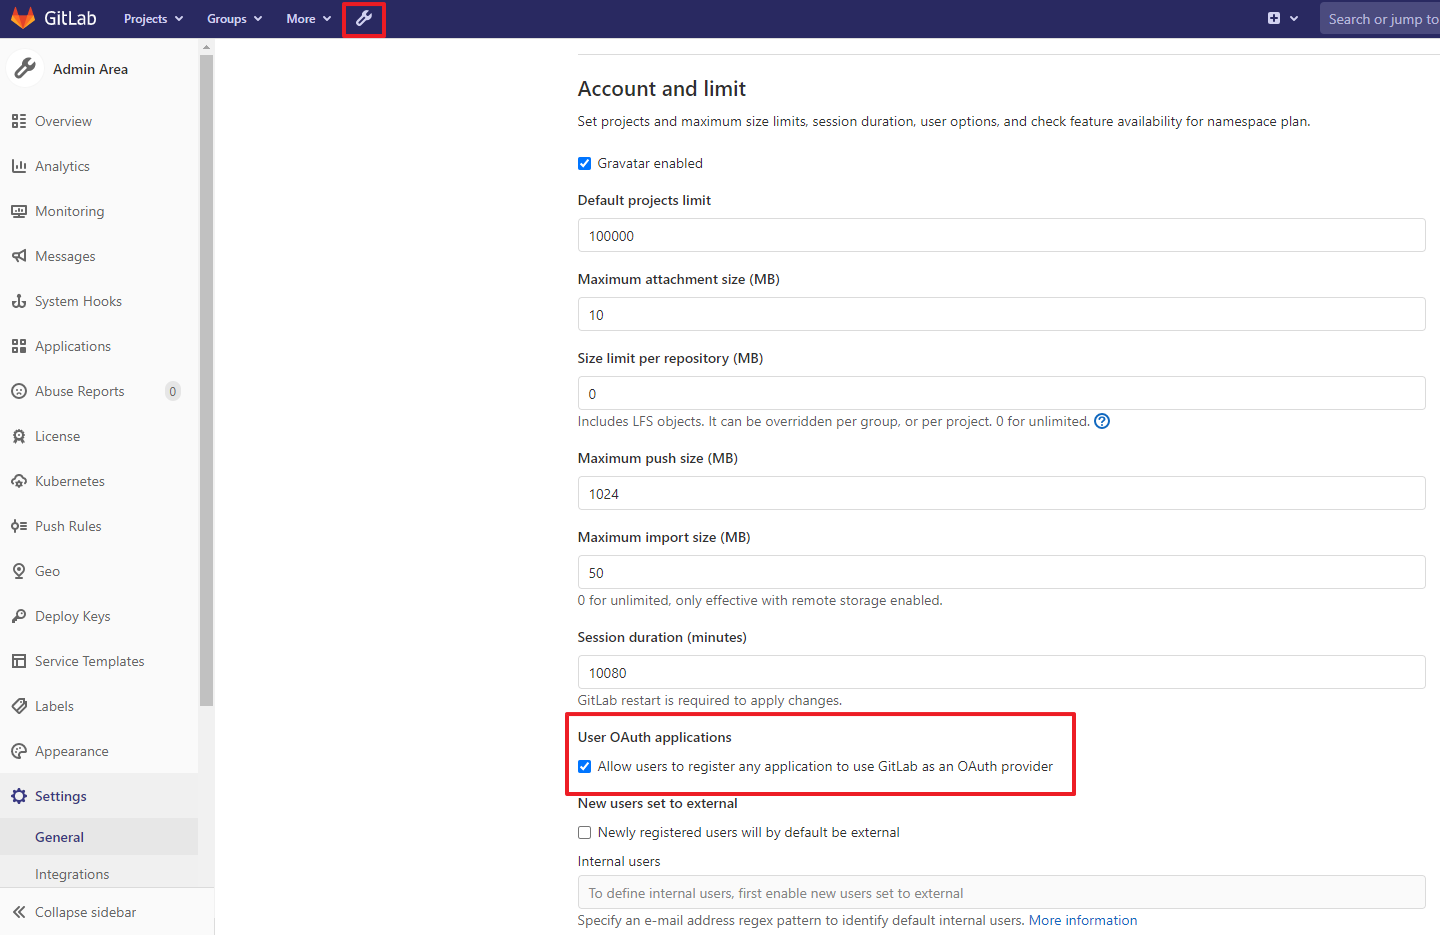Click the Kubernetes cloud icon
Image resolution: width=1440 pixels, height=935 pixels.
[19, 481]
